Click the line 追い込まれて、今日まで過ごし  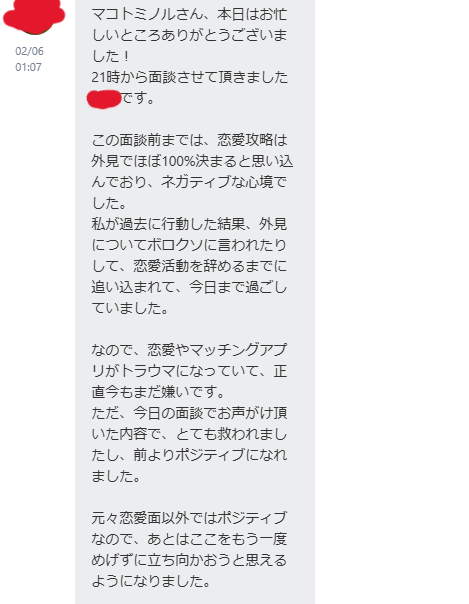click(x=189, y=287)
